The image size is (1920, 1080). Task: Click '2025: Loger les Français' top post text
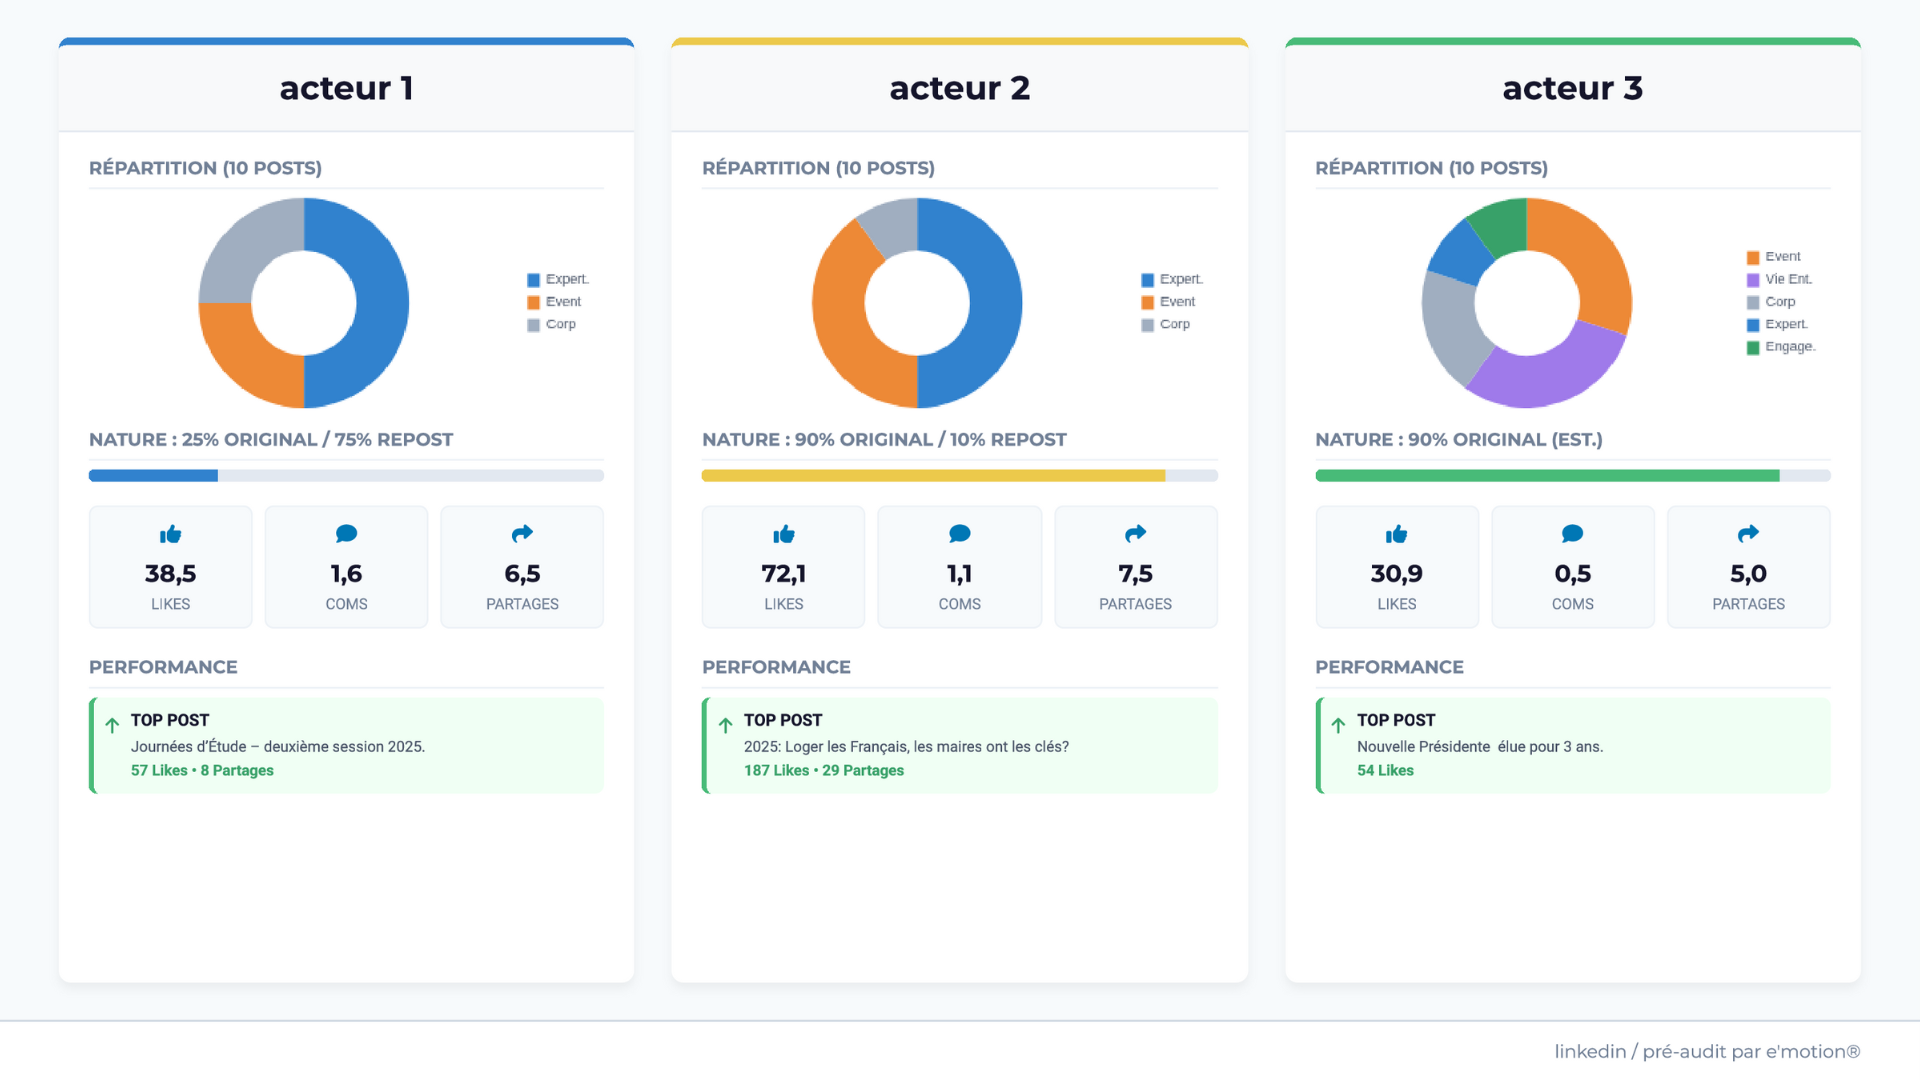[x=906, y=747]
